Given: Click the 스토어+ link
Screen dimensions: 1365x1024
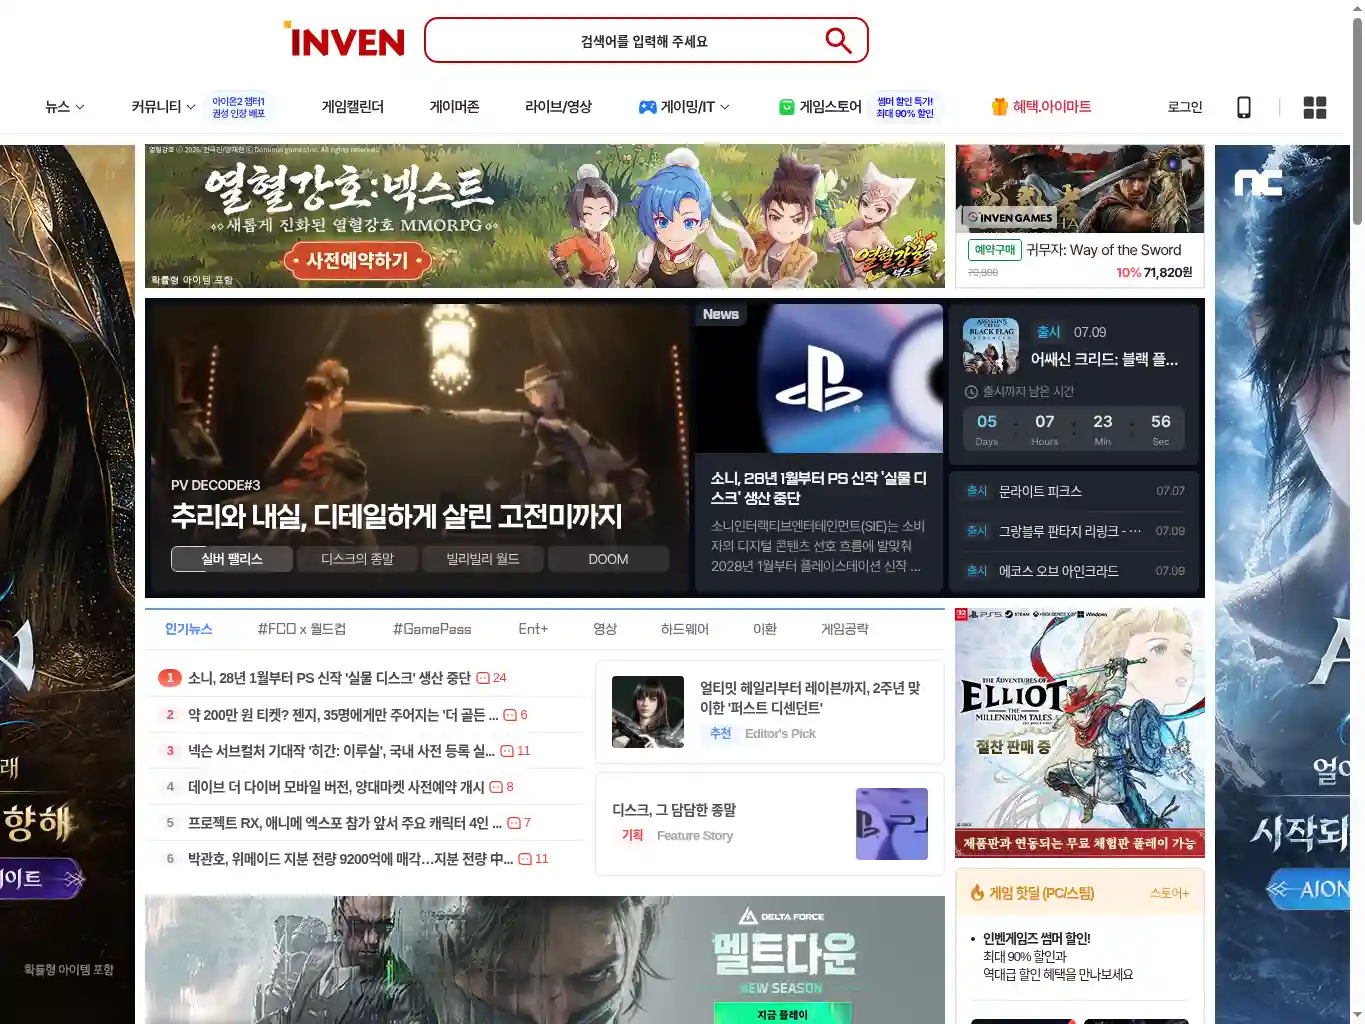Looking at the screenshot, I should pyautogui.click(x=1169, y=893).
